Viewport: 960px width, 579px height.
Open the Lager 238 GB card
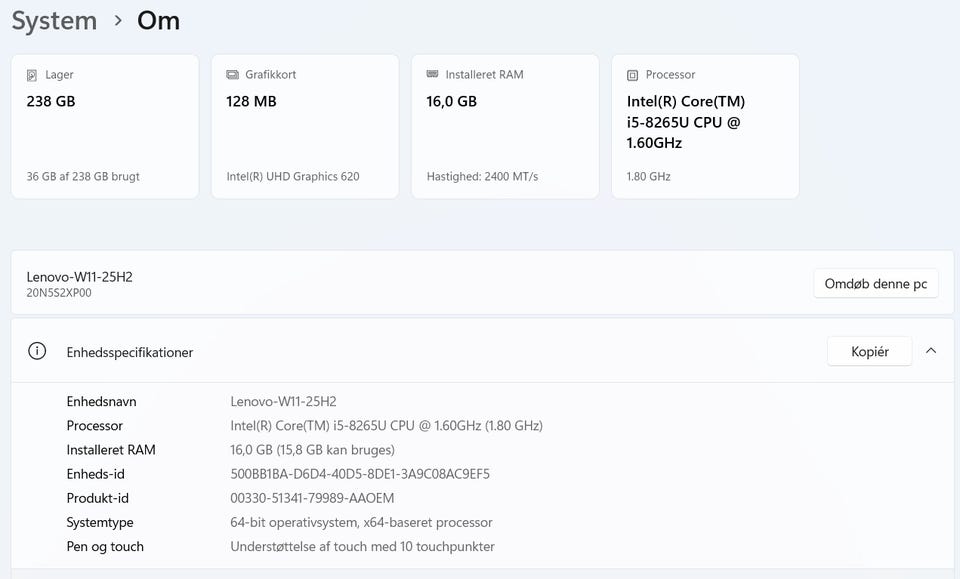pyautogui.click(x=105, y=127)
